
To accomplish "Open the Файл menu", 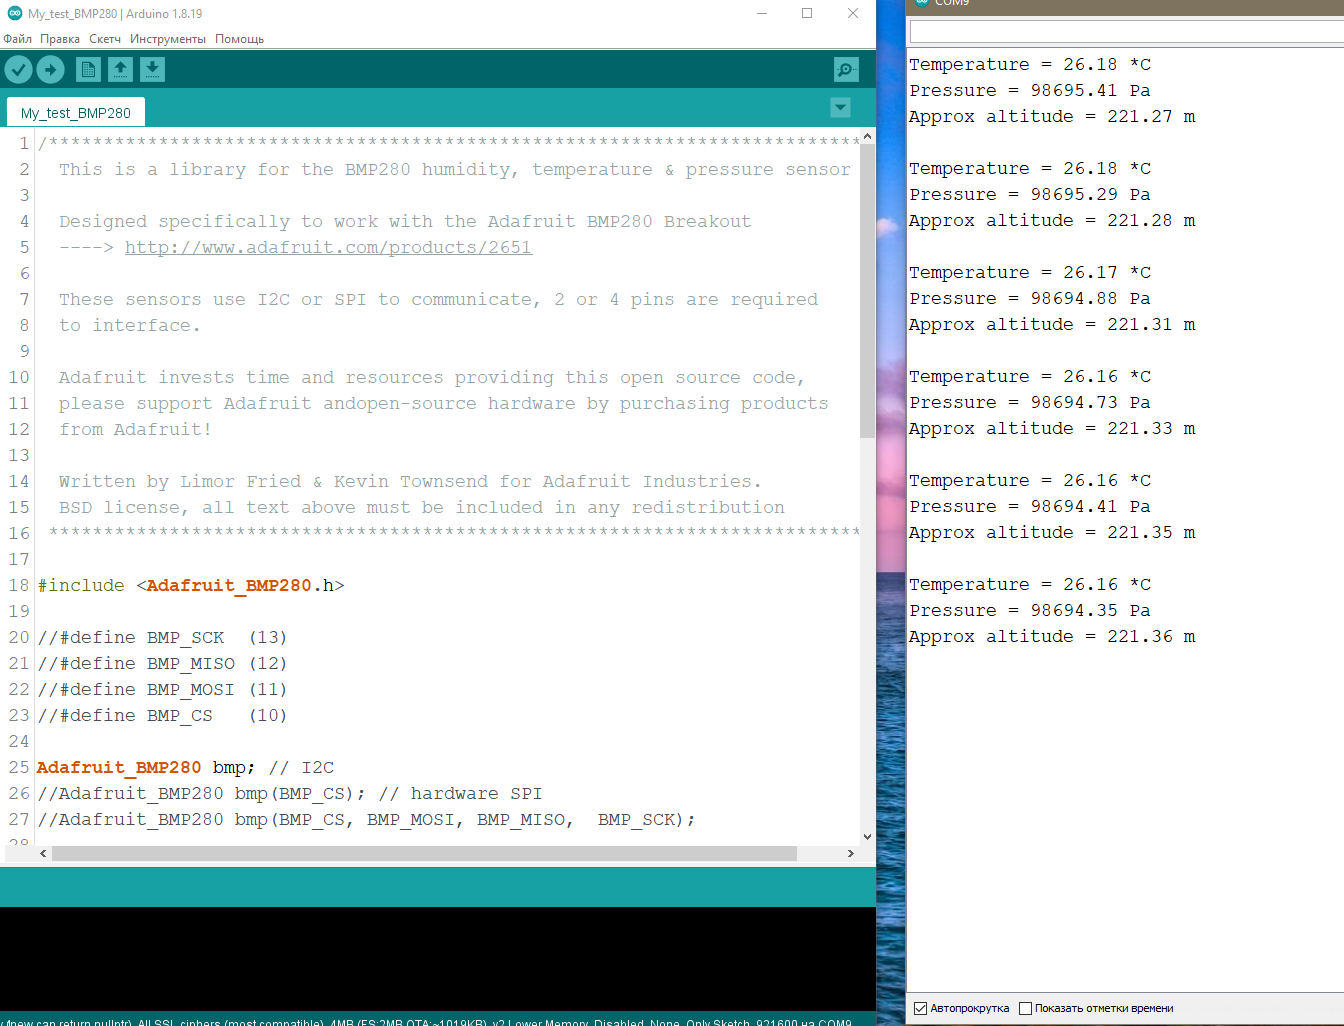I will (x=17, y=39).
